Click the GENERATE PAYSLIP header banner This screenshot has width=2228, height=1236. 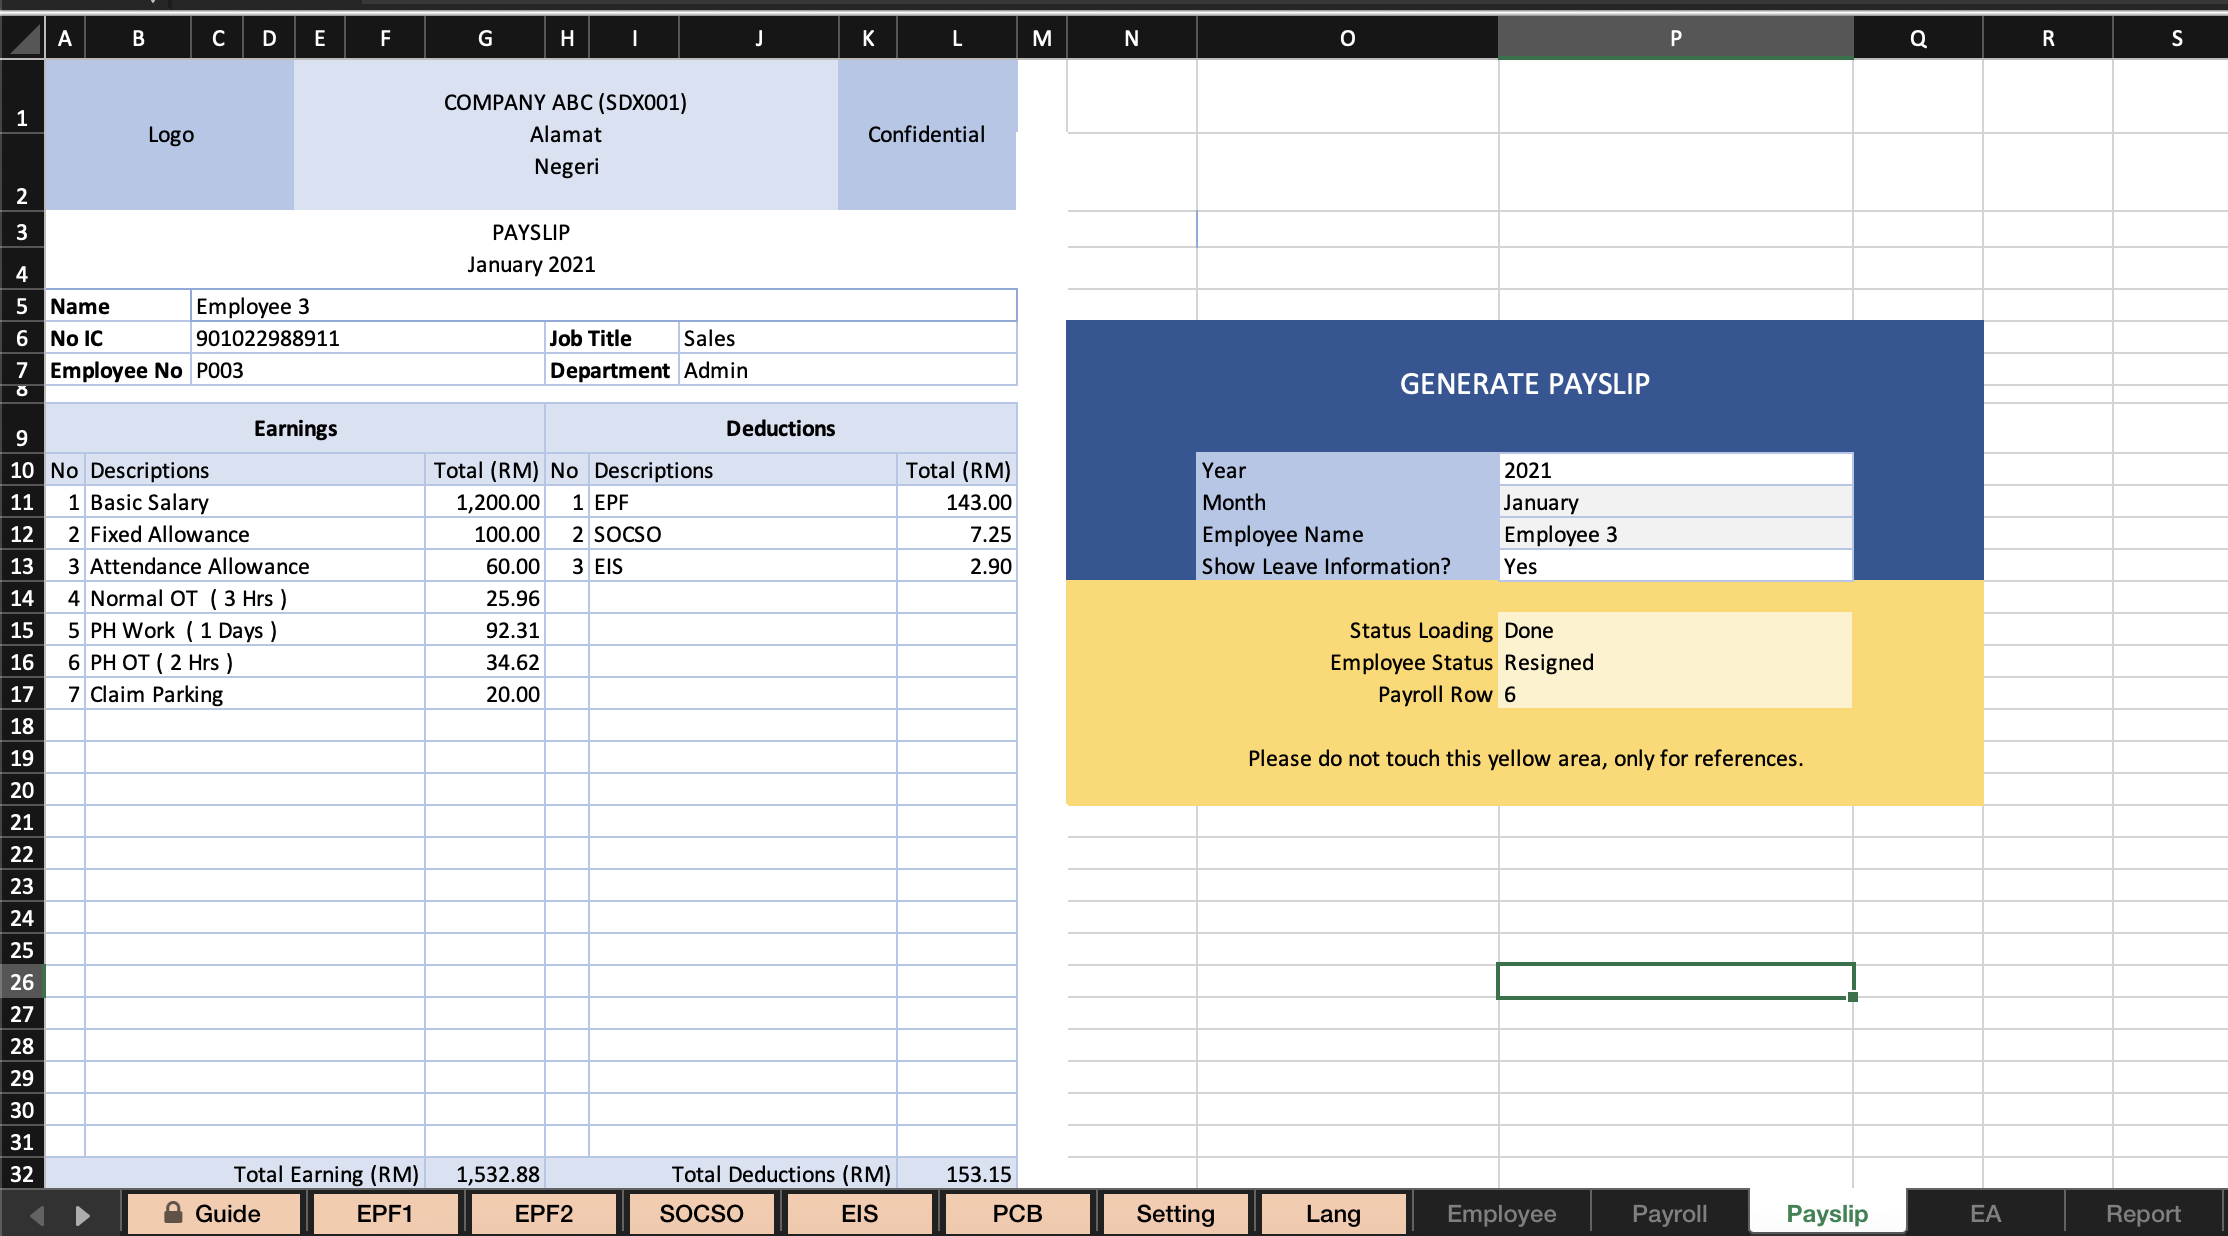coord(1524,384)
